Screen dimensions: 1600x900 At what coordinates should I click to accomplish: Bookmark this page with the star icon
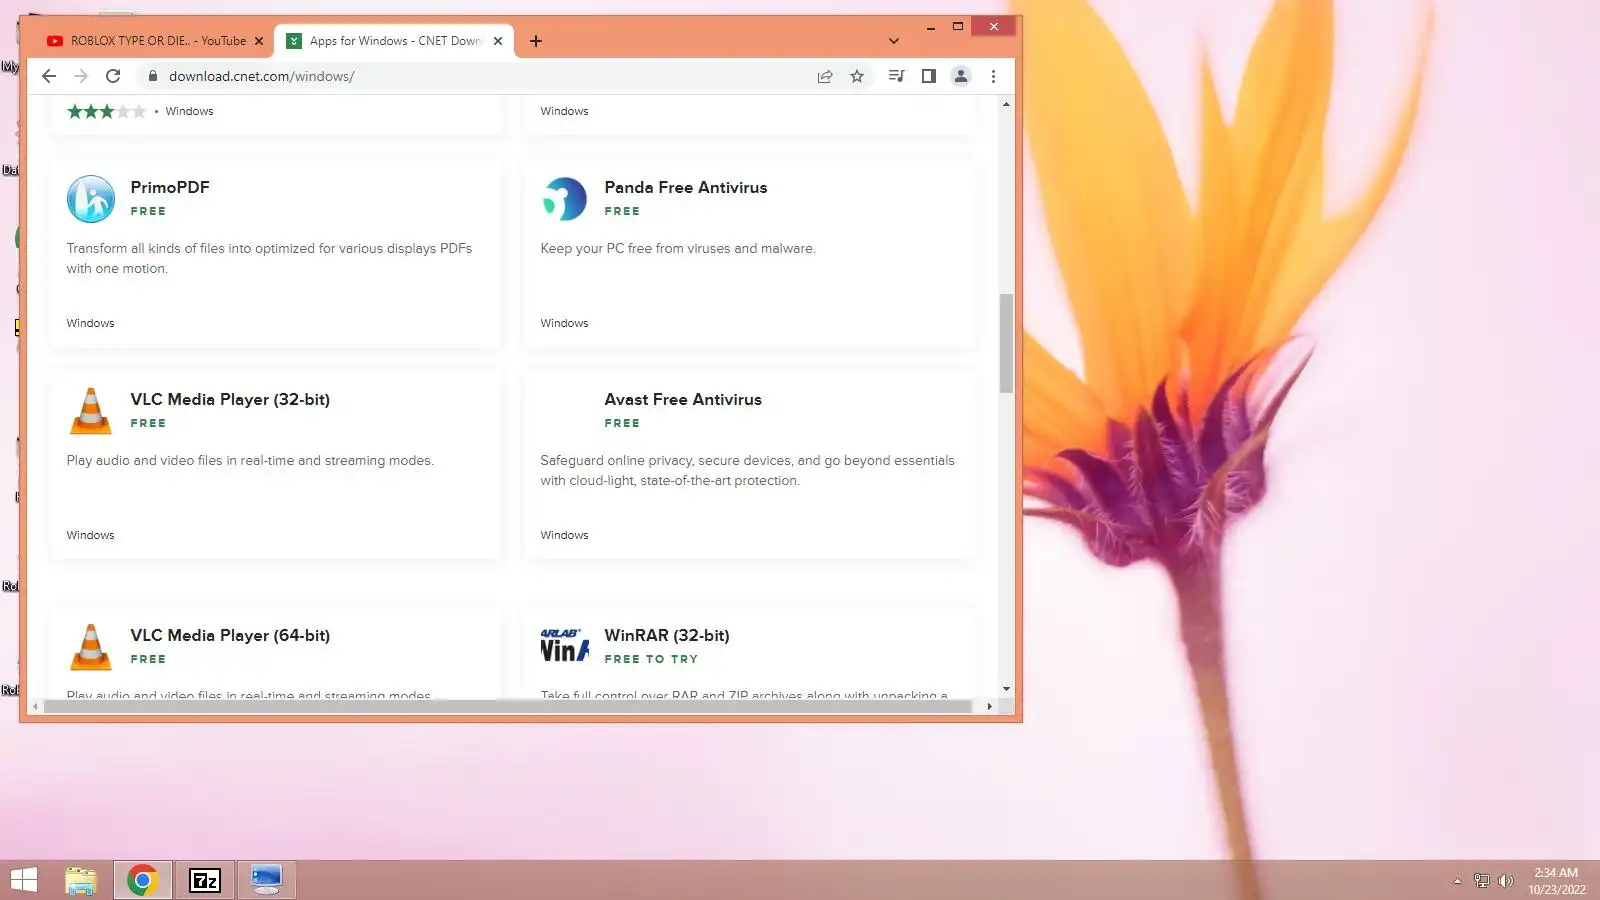click(x=857, y=76)
